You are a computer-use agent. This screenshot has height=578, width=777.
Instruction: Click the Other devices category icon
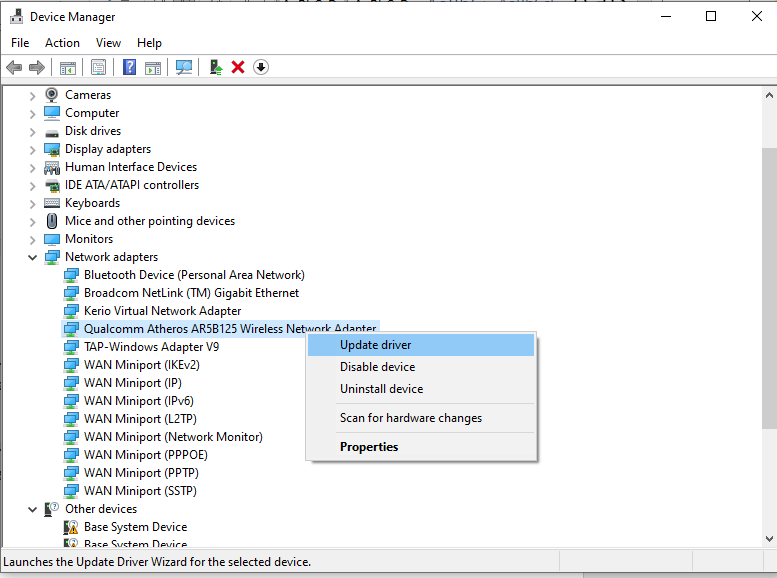[51, 509]
